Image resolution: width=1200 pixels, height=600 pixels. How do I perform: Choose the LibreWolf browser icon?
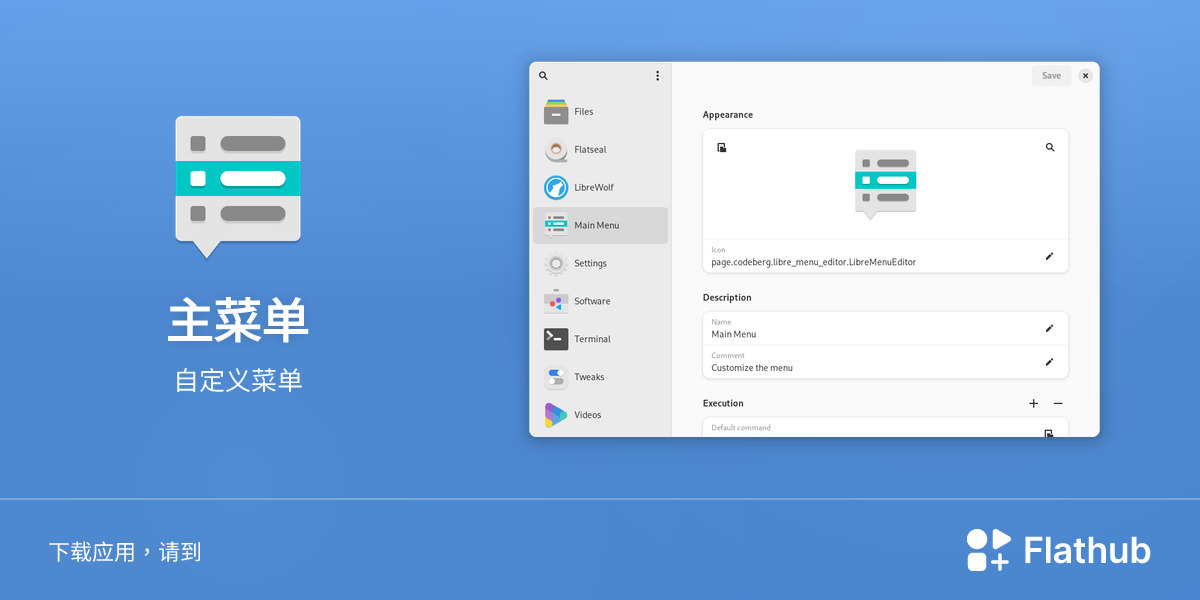click(556, 188)
